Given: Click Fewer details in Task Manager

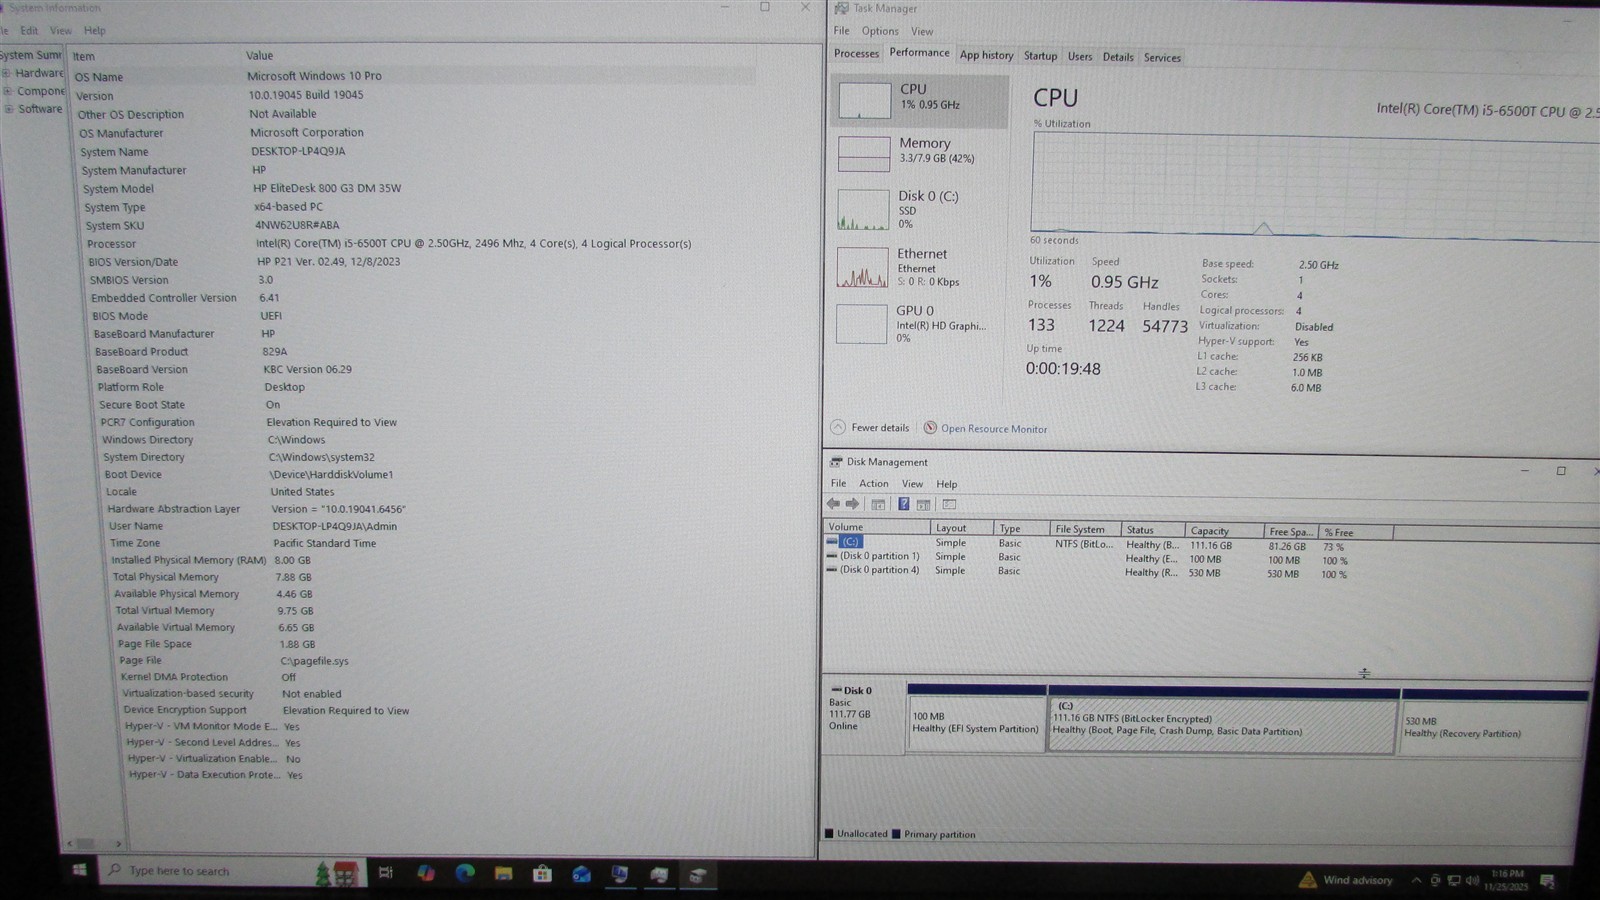Looking at the screenshot, I should click(x=880, y=428).
